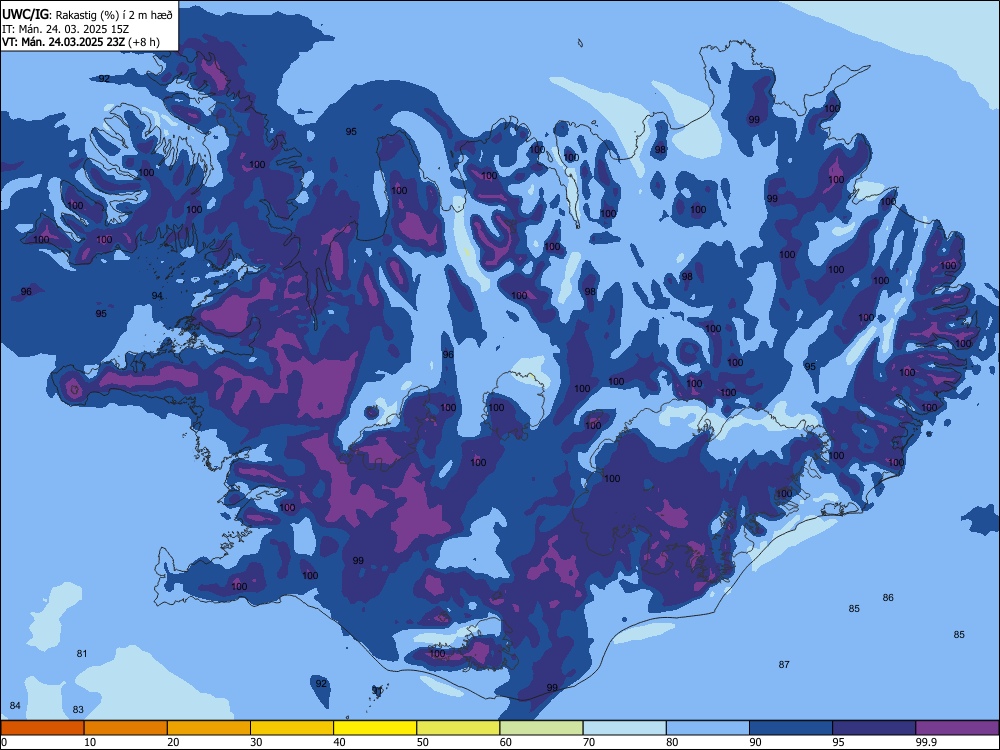Click the '86' humidity value offshore

888,598
